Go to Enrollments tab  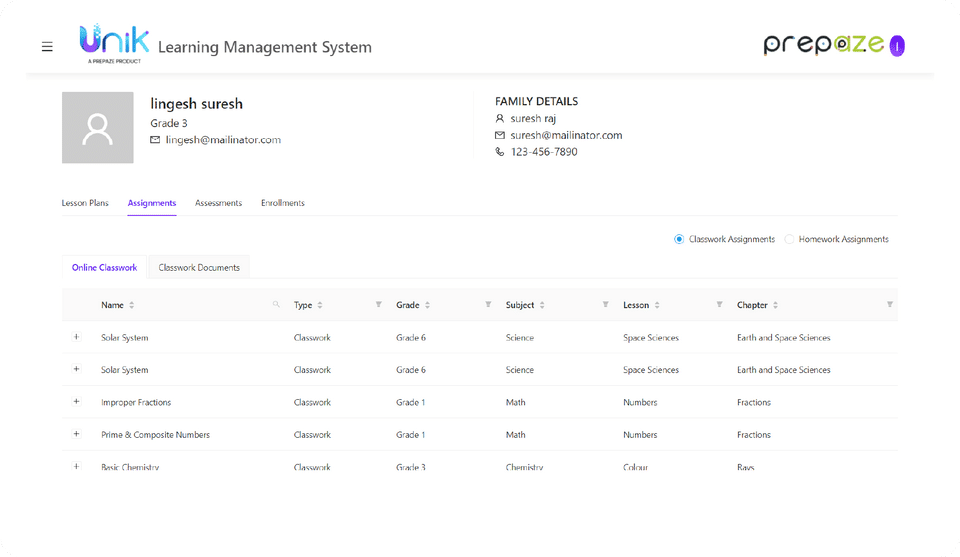(283, 203)
